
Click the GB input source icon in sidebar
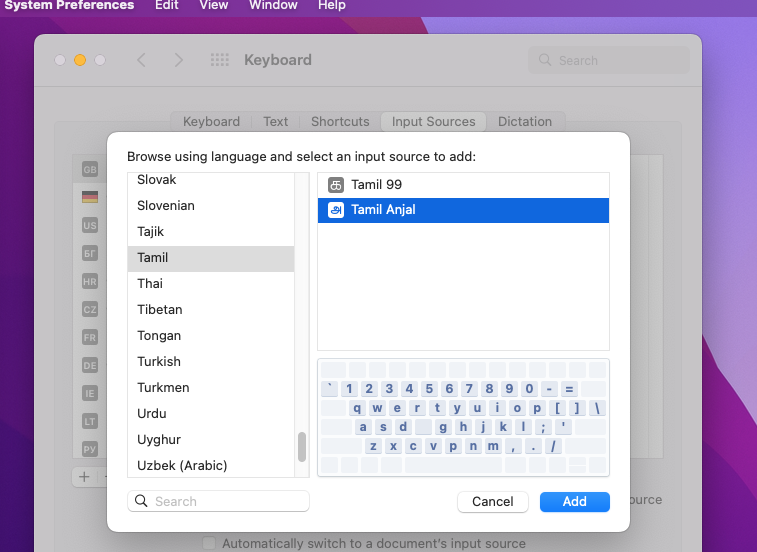click(90, 170)
